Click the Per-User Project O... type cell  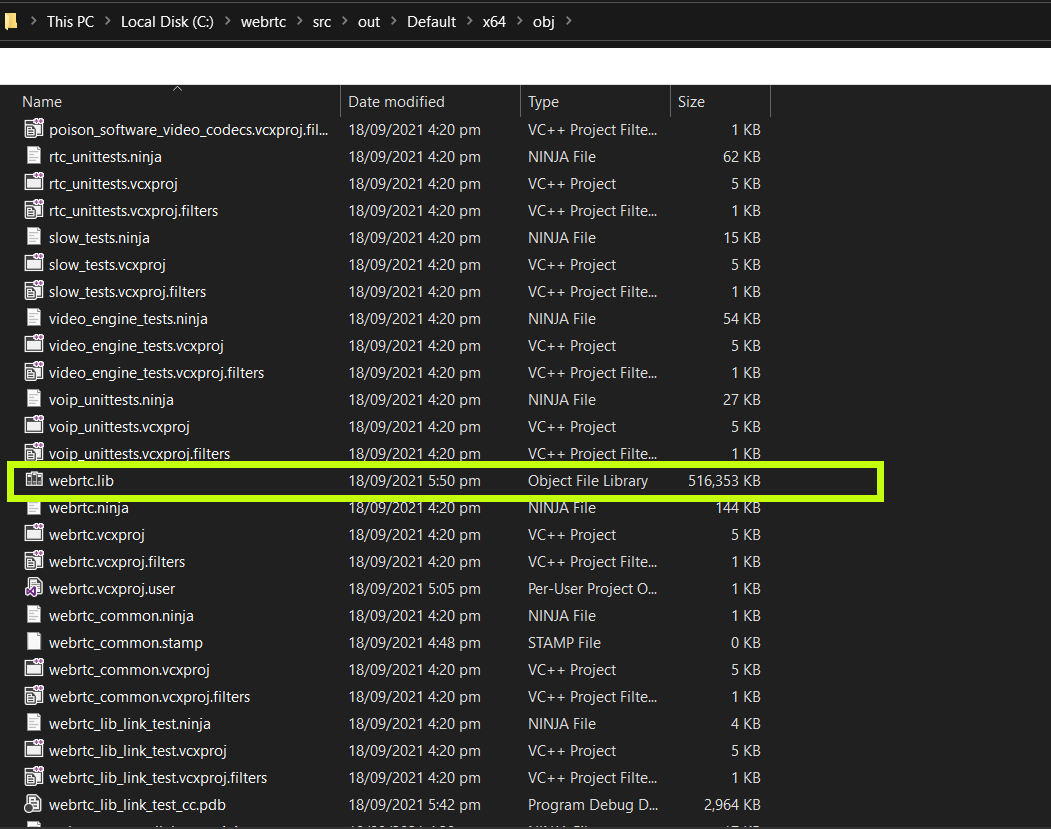click(x=592, y=588)
